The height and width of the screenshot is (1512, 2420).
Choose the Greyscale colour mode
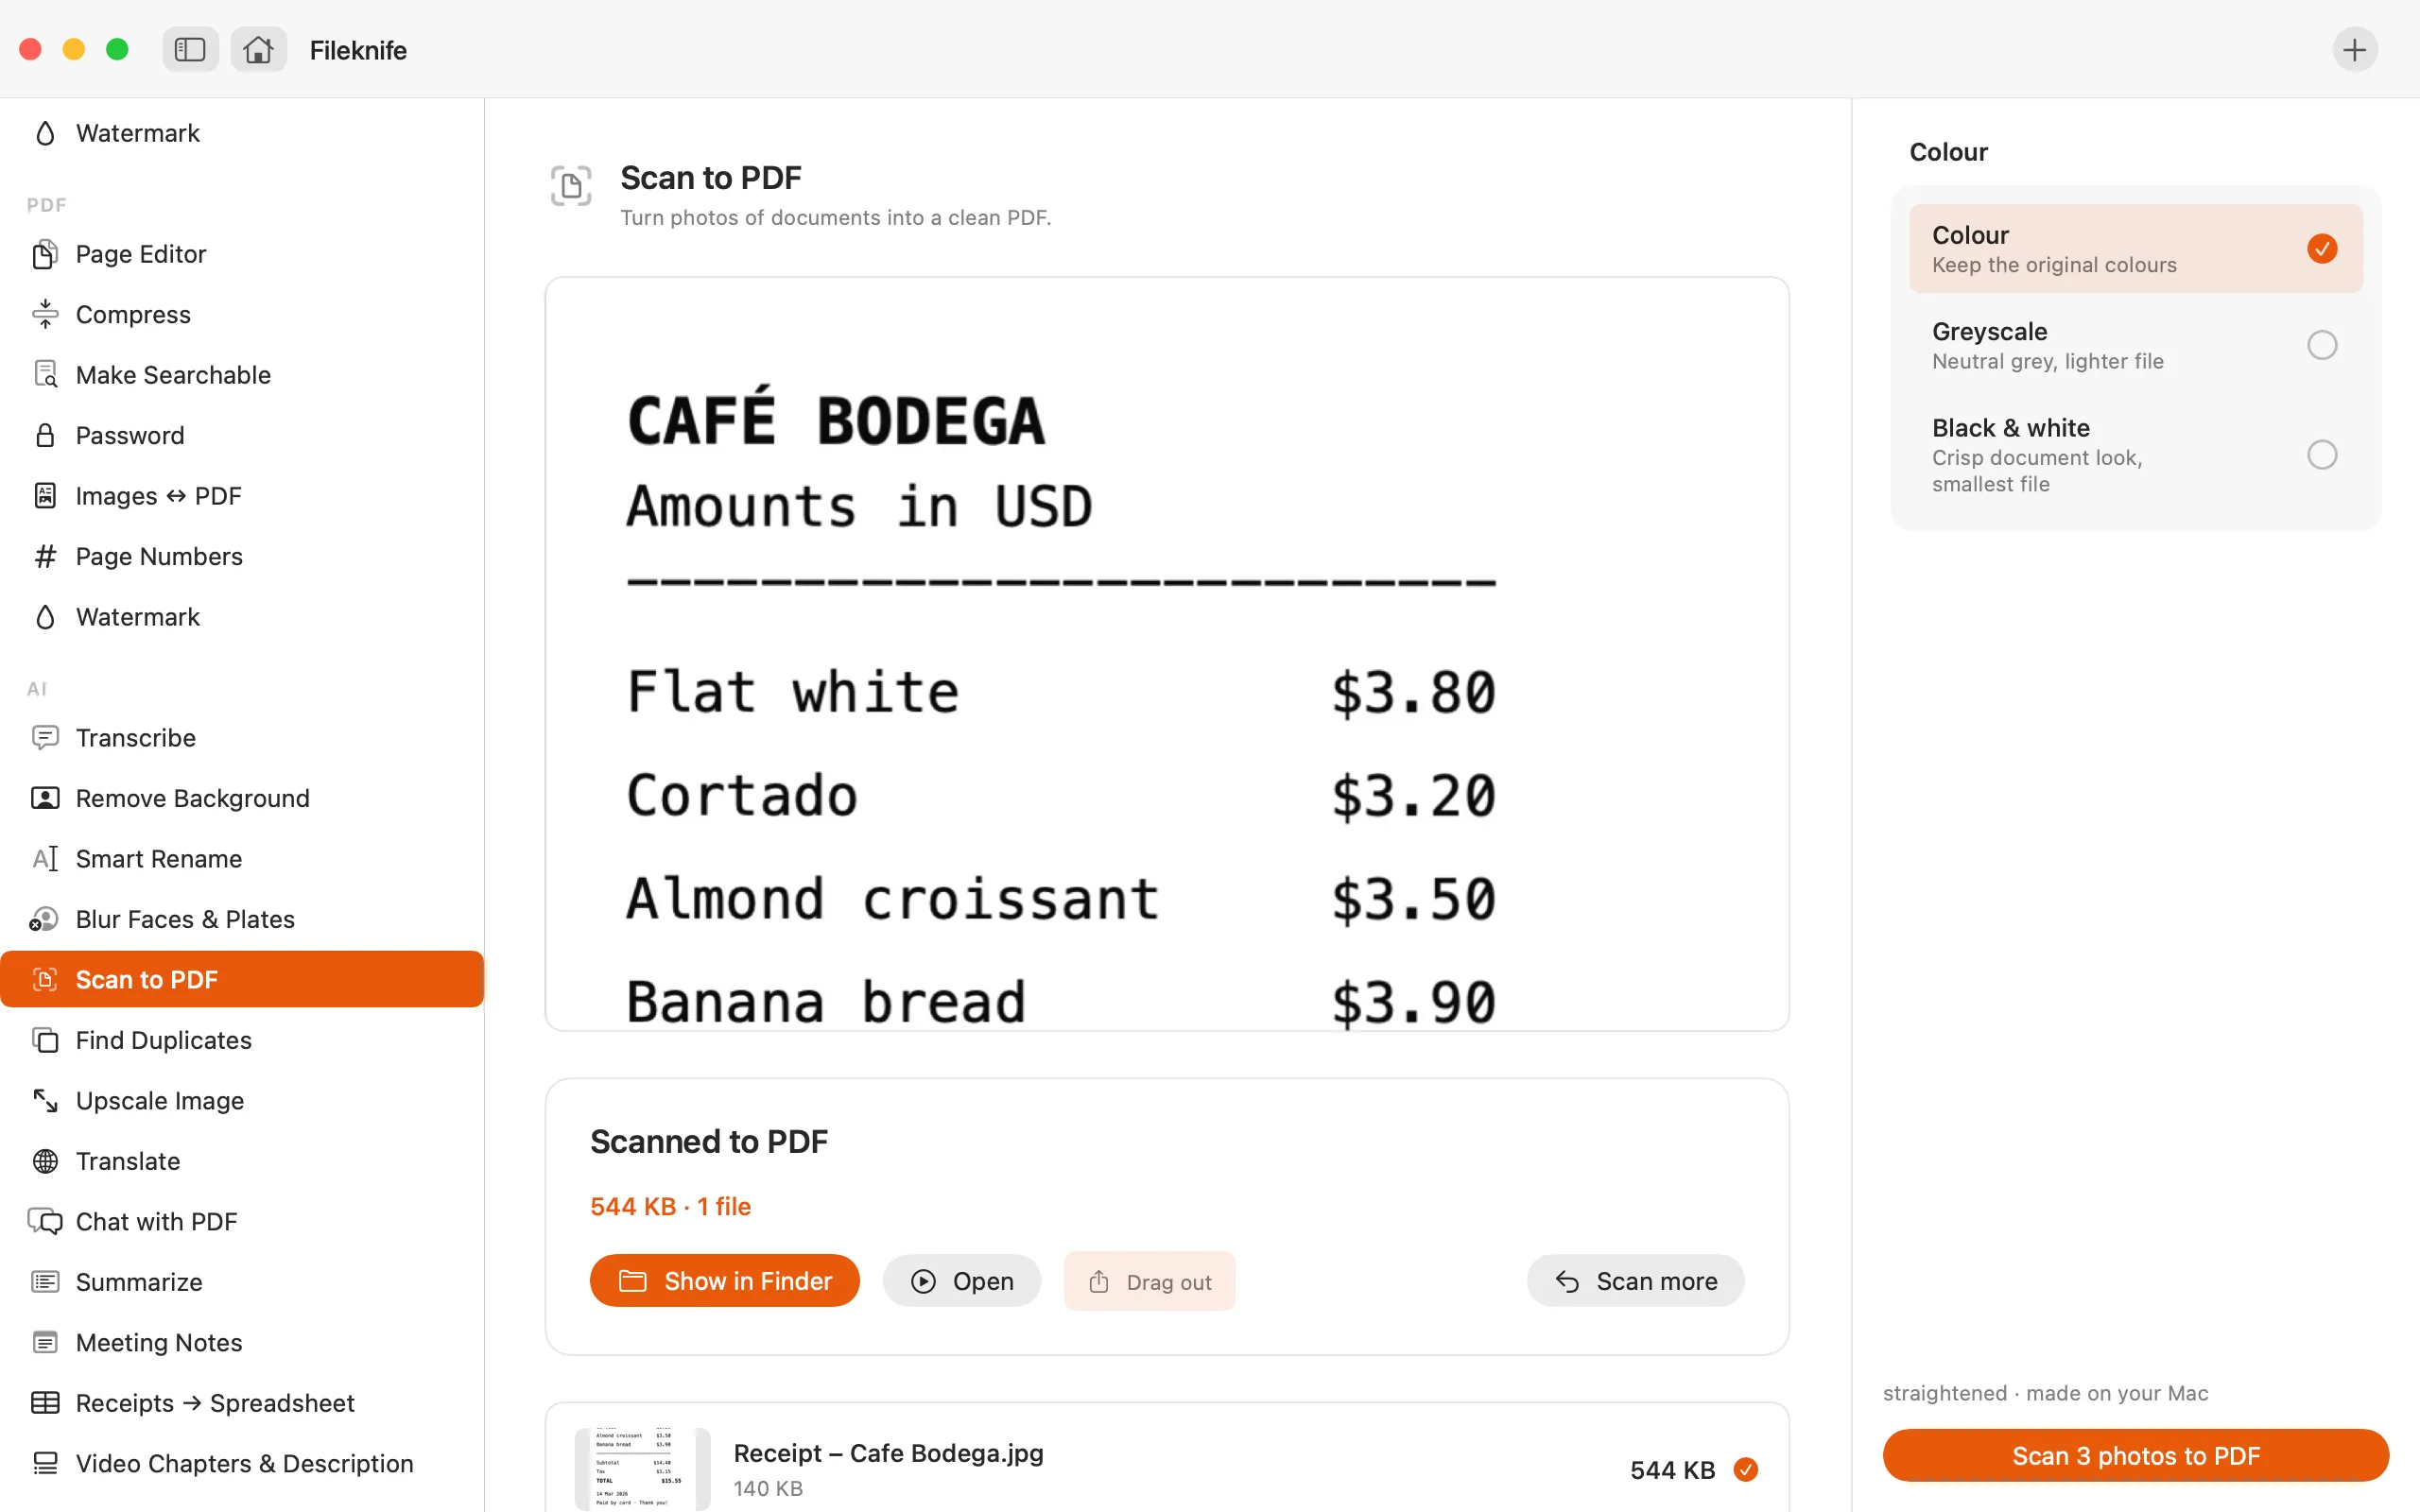point(2135,345)
